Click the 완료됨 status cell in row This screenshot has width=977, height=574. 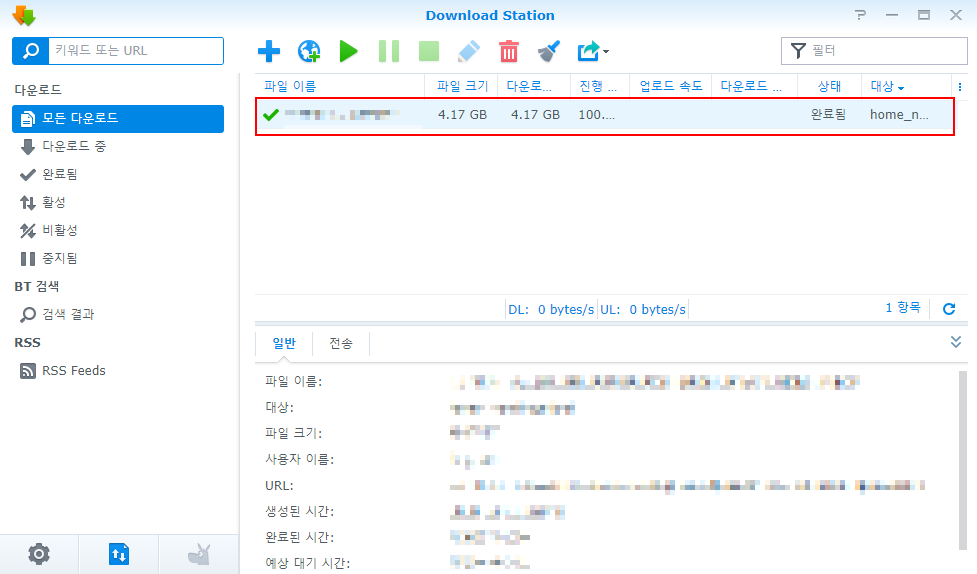pos(828,115)
